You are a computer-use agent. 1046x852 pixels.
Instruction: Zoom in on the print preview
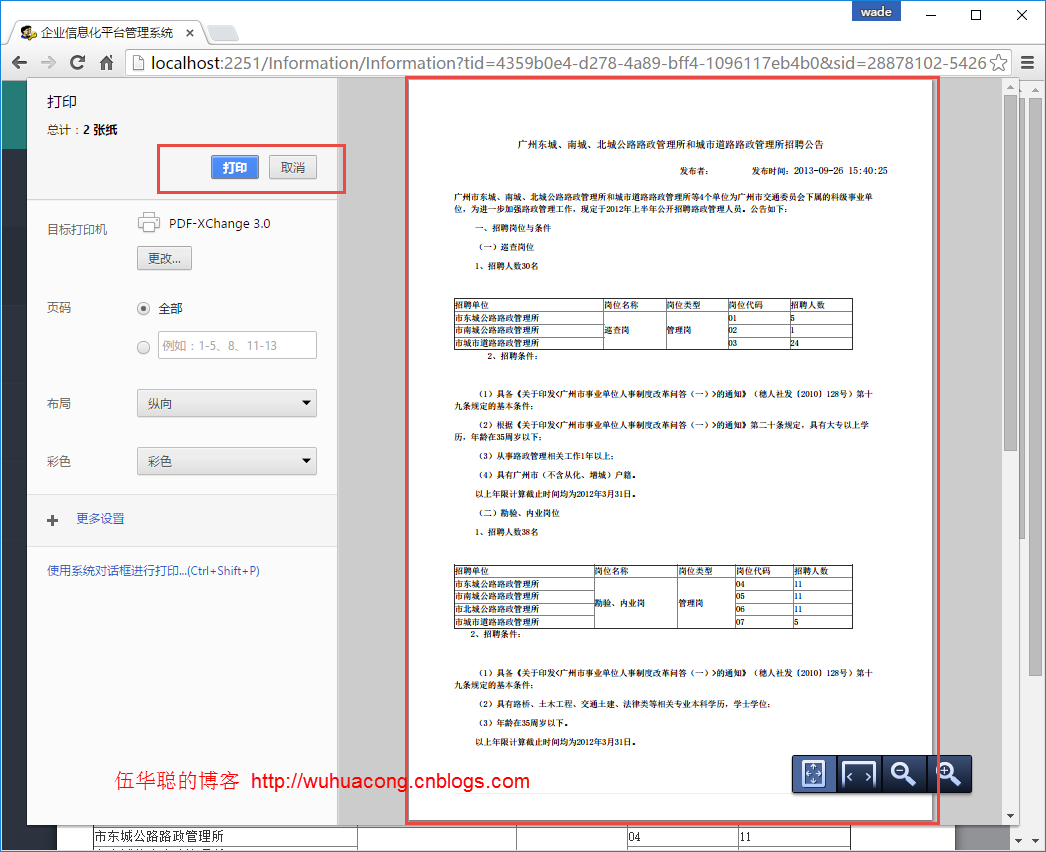pos(949,774)
